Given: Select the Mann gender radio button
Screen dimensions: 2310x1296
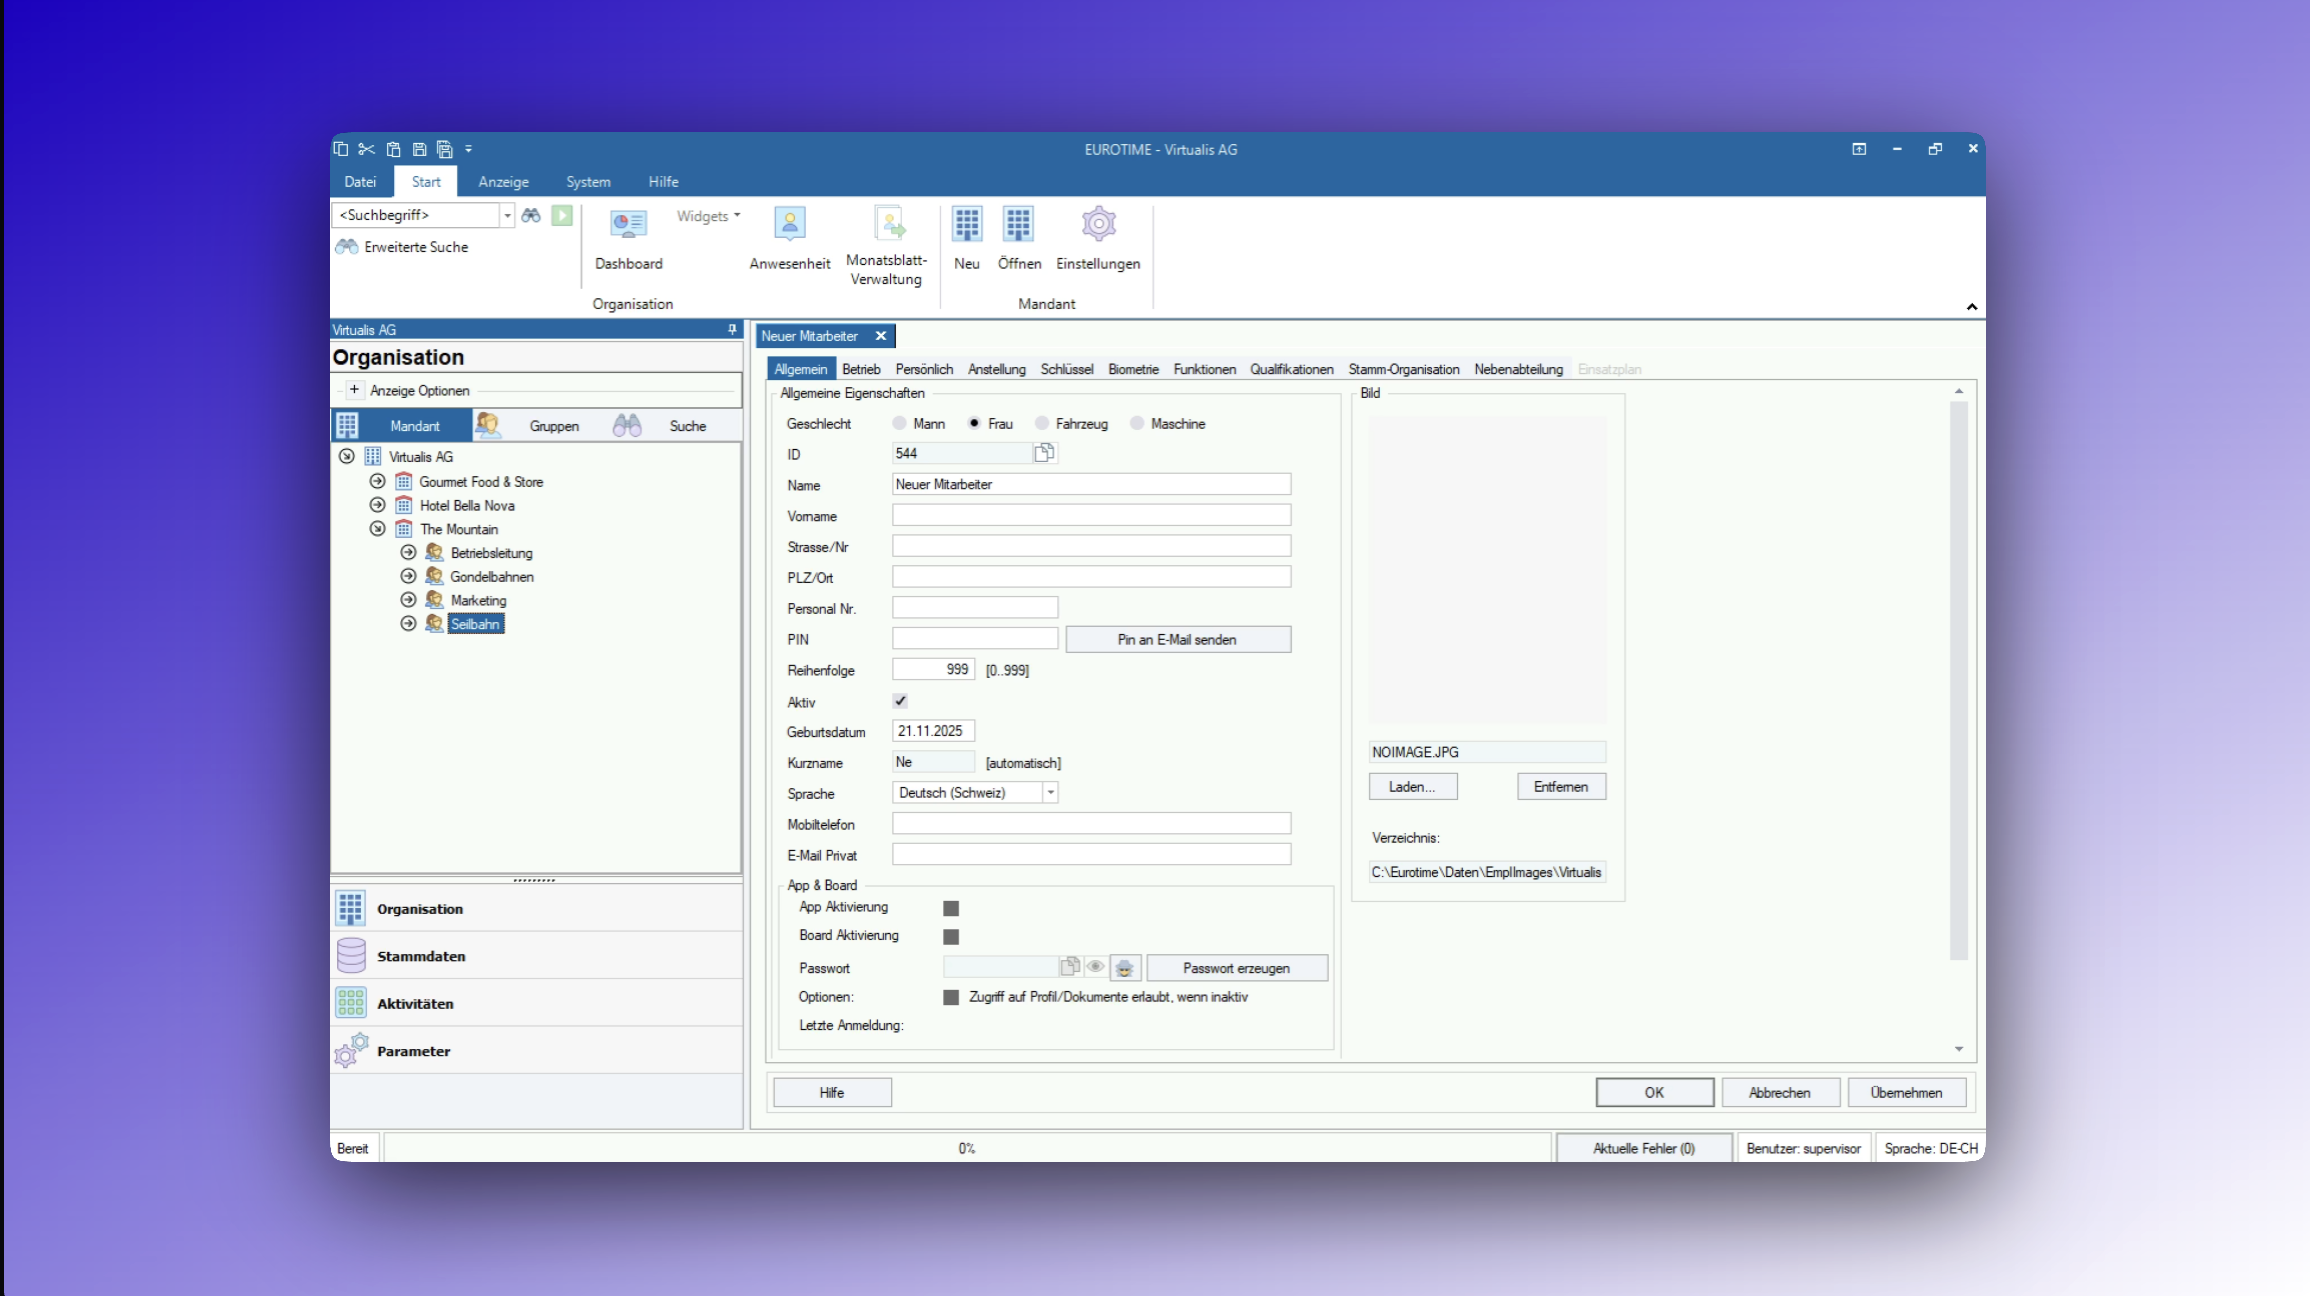Looking at the screenshot, I should [x=900, y=424].
